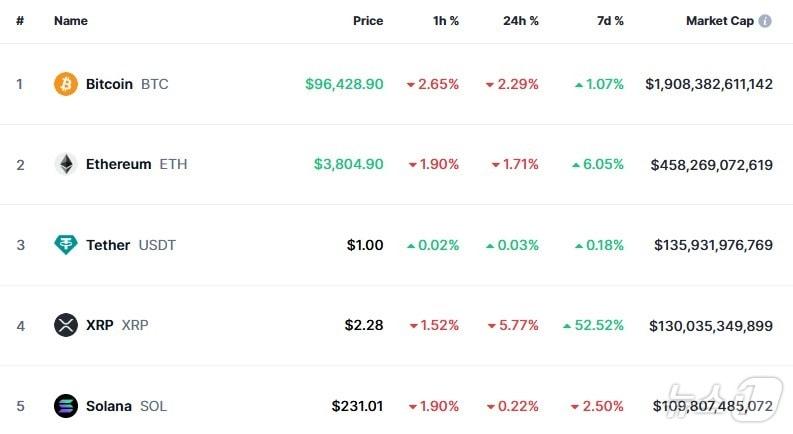Open the Ethereum ETH name link
Image resolution: width=793 pixels, height=434 pixels.
click(136, 164)
